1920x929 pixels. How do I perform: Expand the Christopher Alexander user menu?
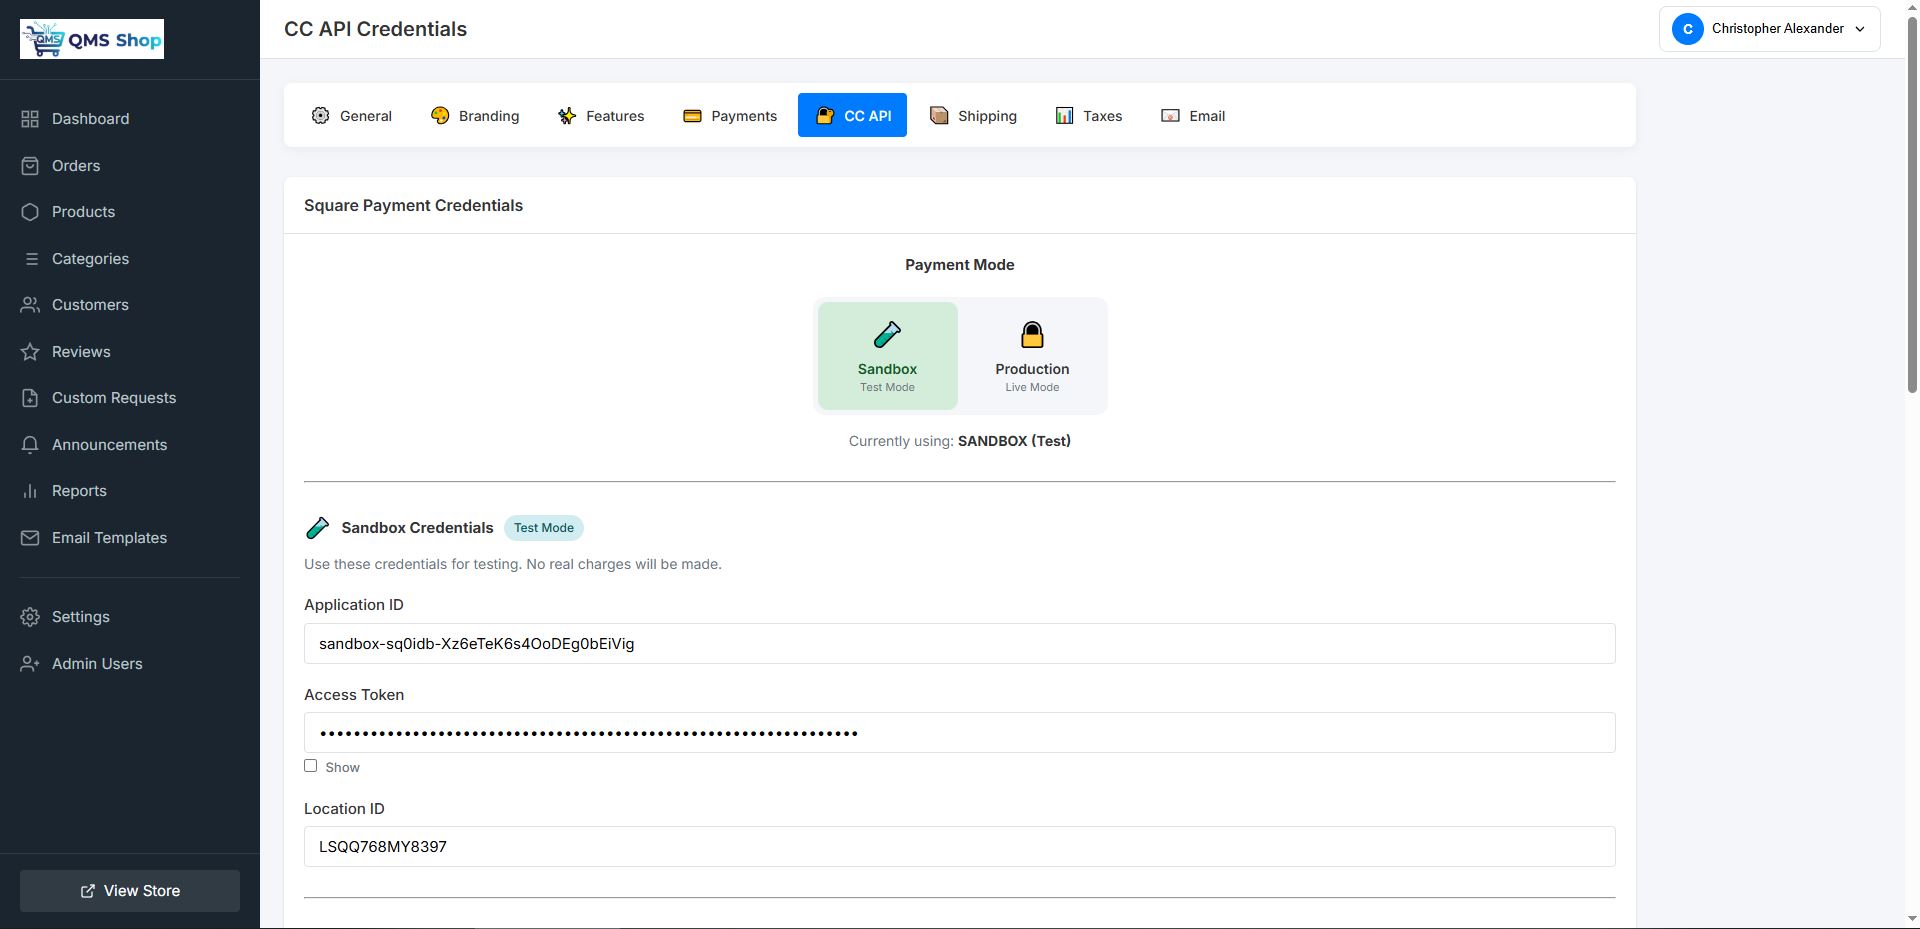coord(1768,29)
